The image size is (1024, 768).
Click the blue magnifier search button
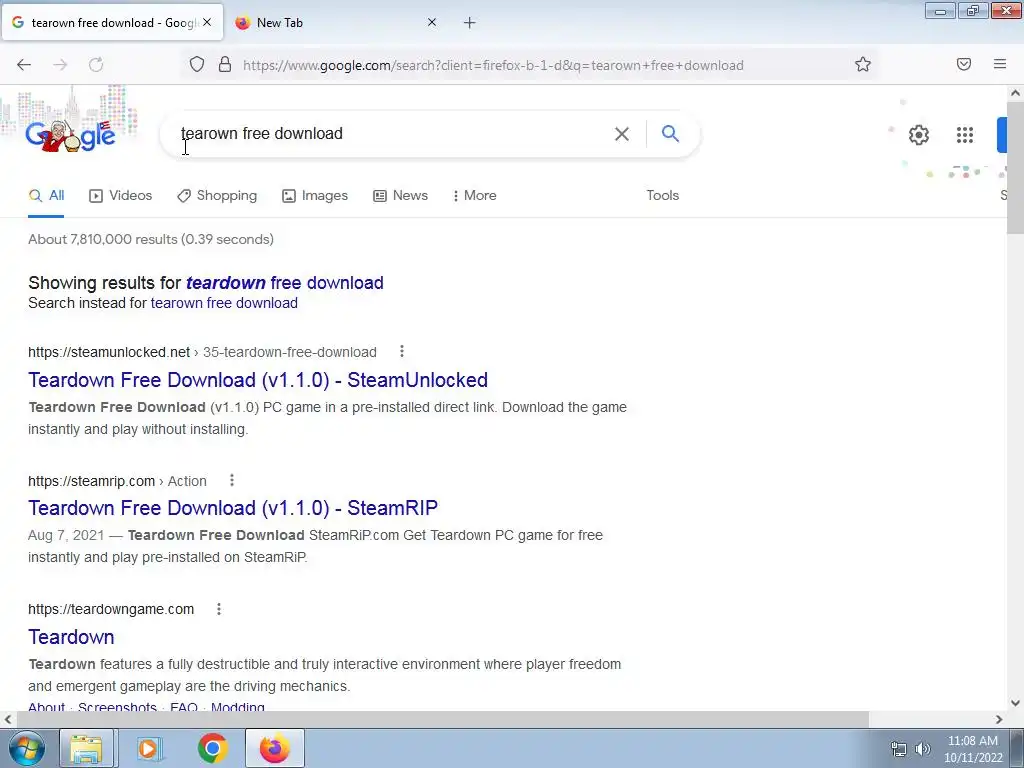point(670,134)
